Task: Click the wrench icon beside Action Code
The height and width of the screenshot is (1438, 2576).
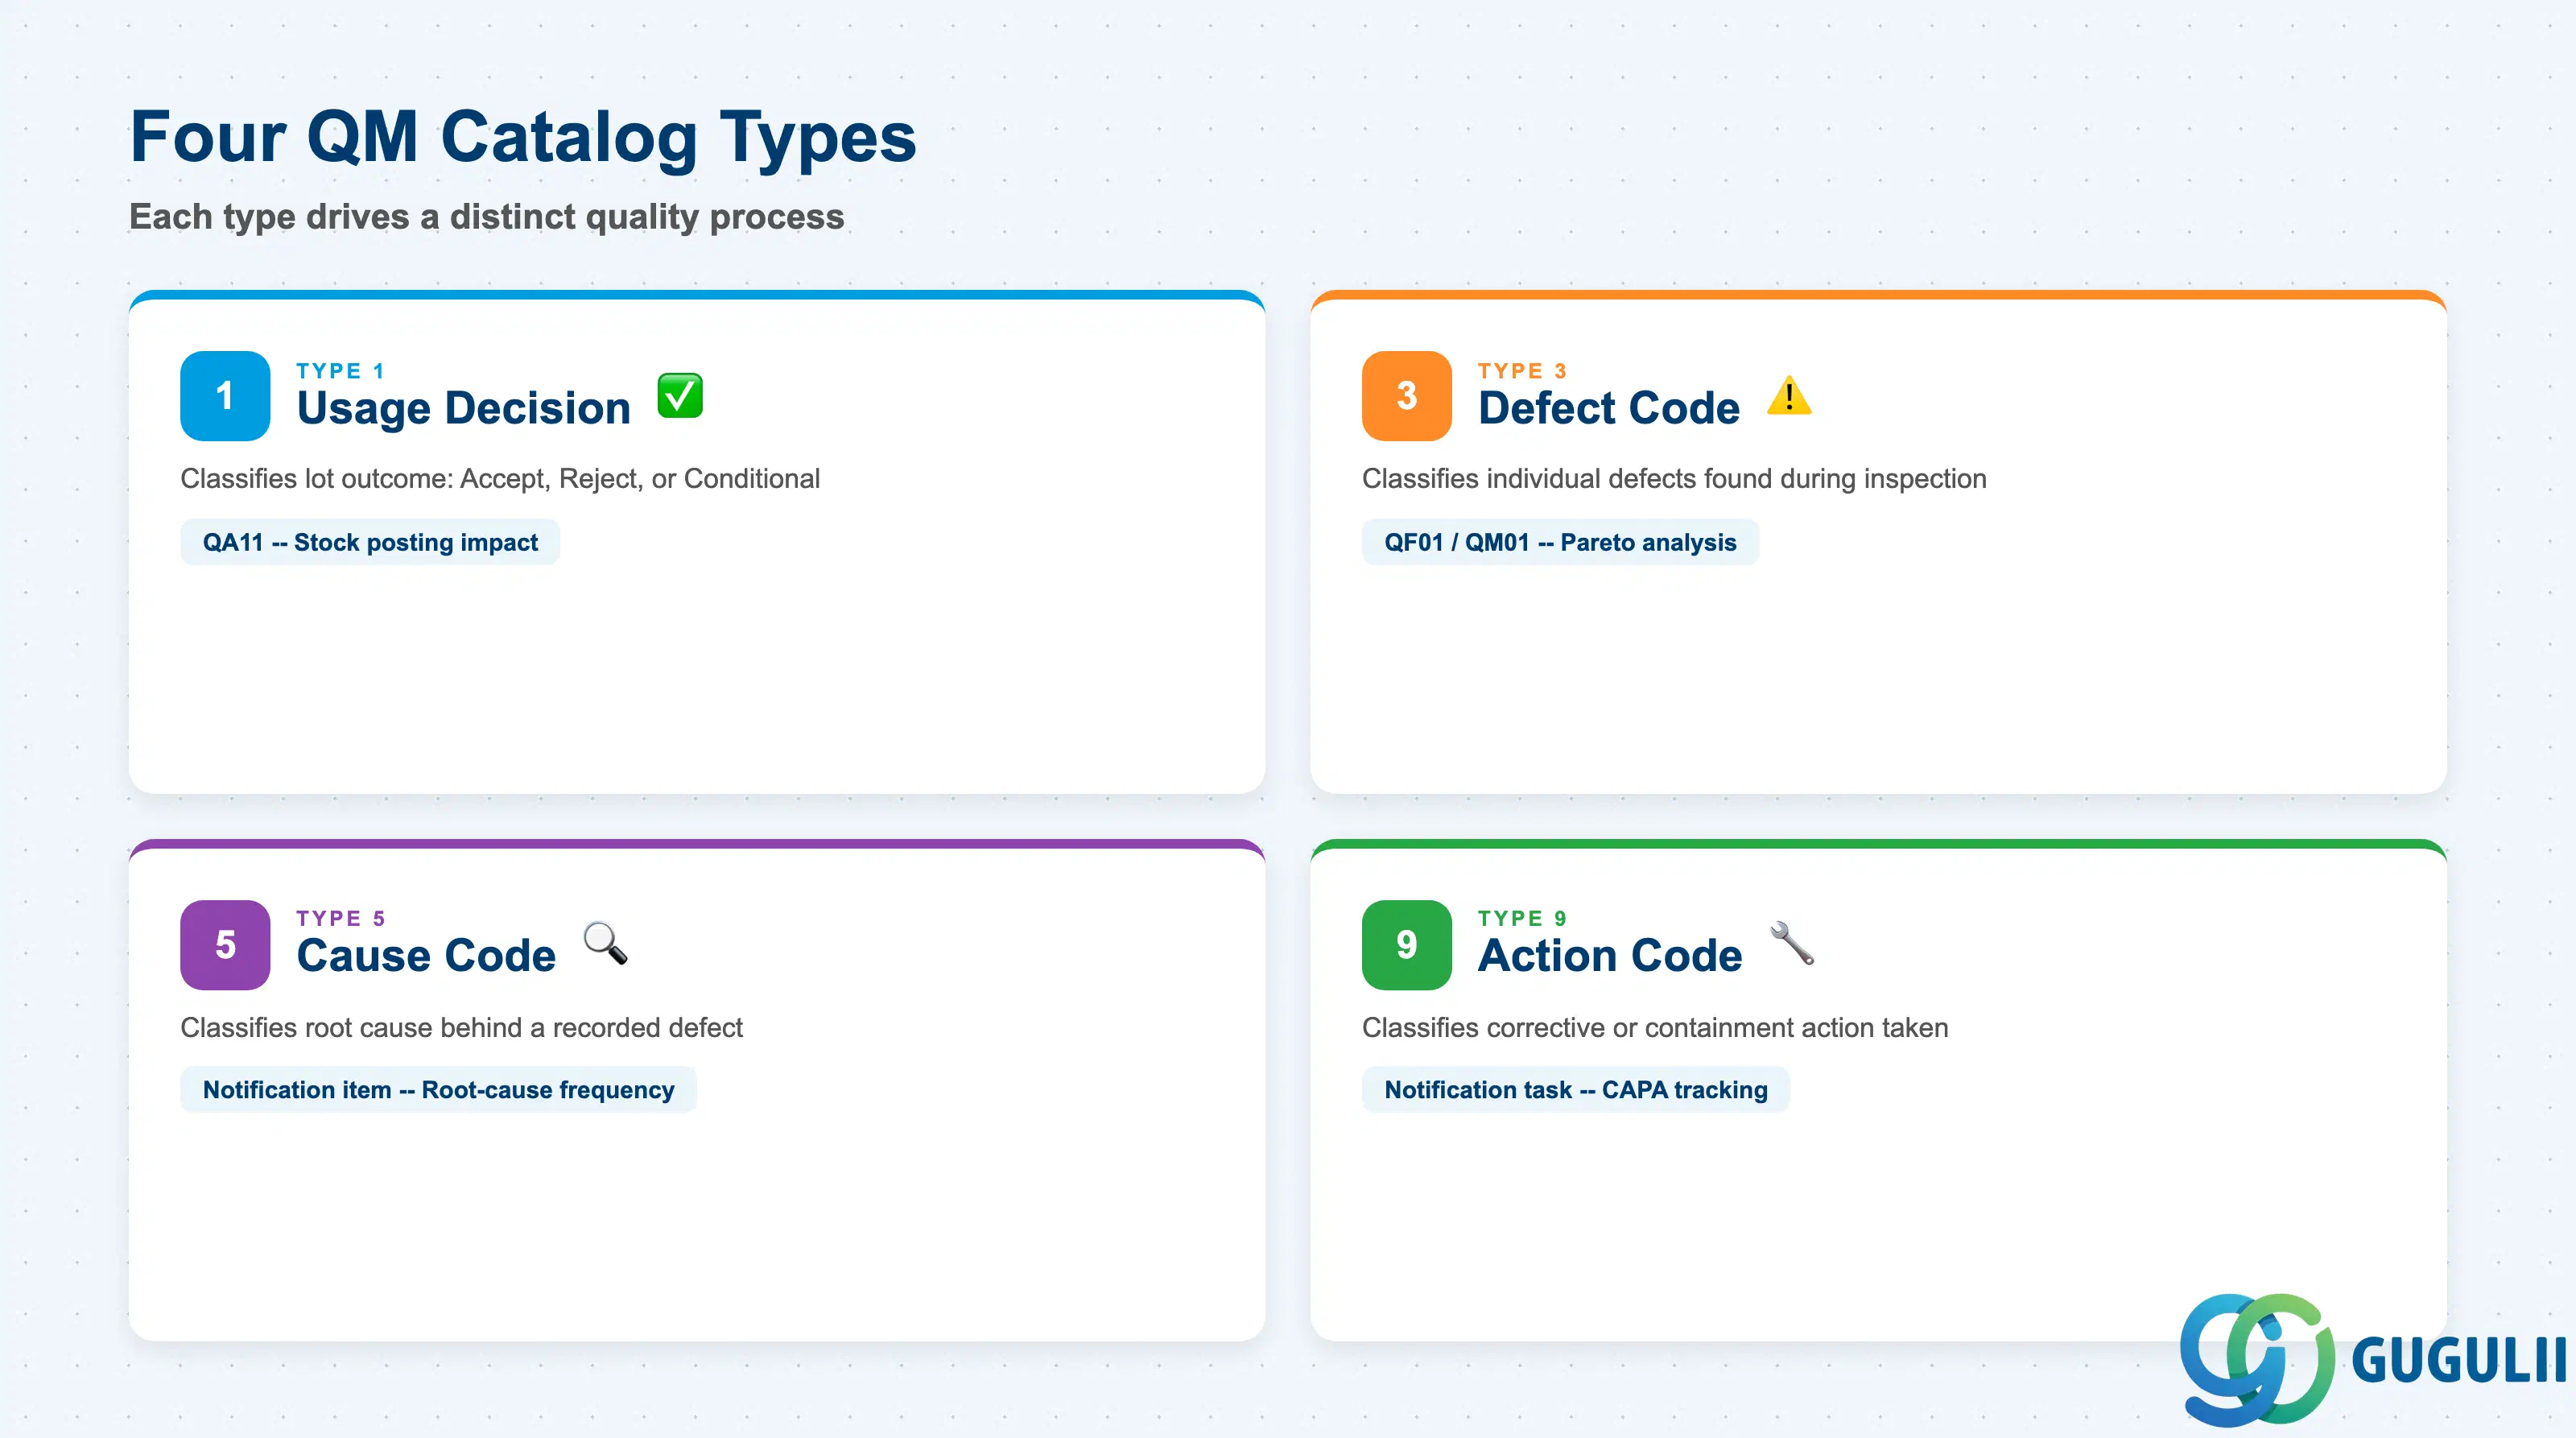Action: point(1791,943)
